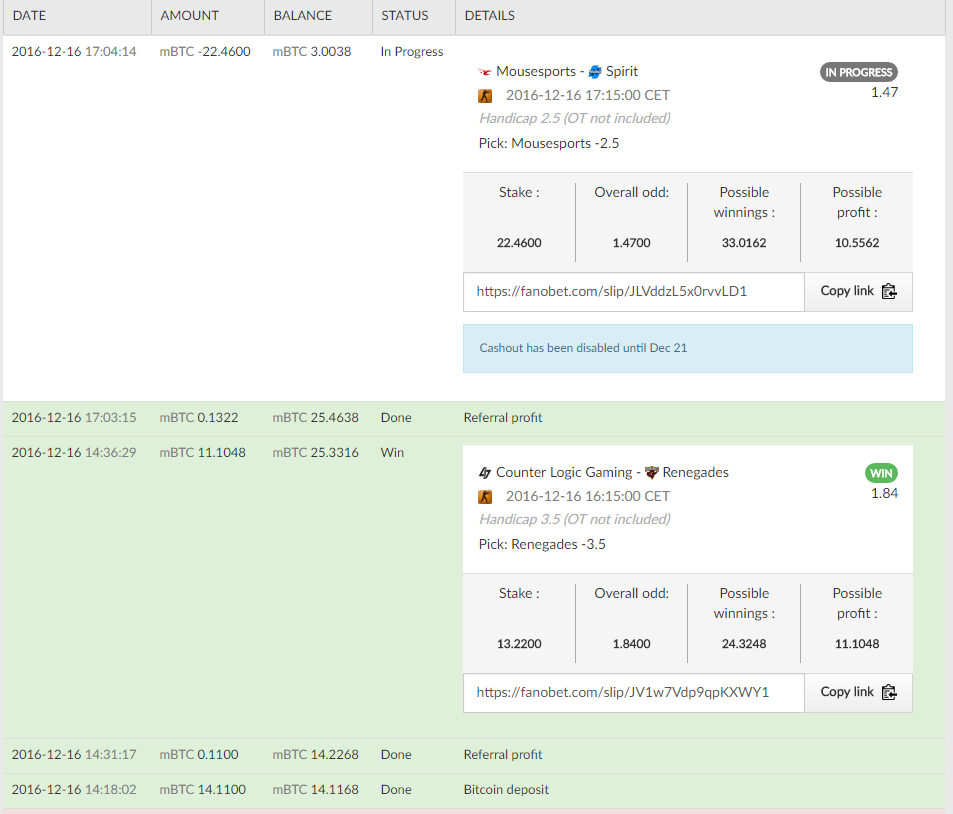The height and width of the screenshot is (814, 953).
Task: Click the 'In Progress' status cell
Action: [x=412, y=52]
